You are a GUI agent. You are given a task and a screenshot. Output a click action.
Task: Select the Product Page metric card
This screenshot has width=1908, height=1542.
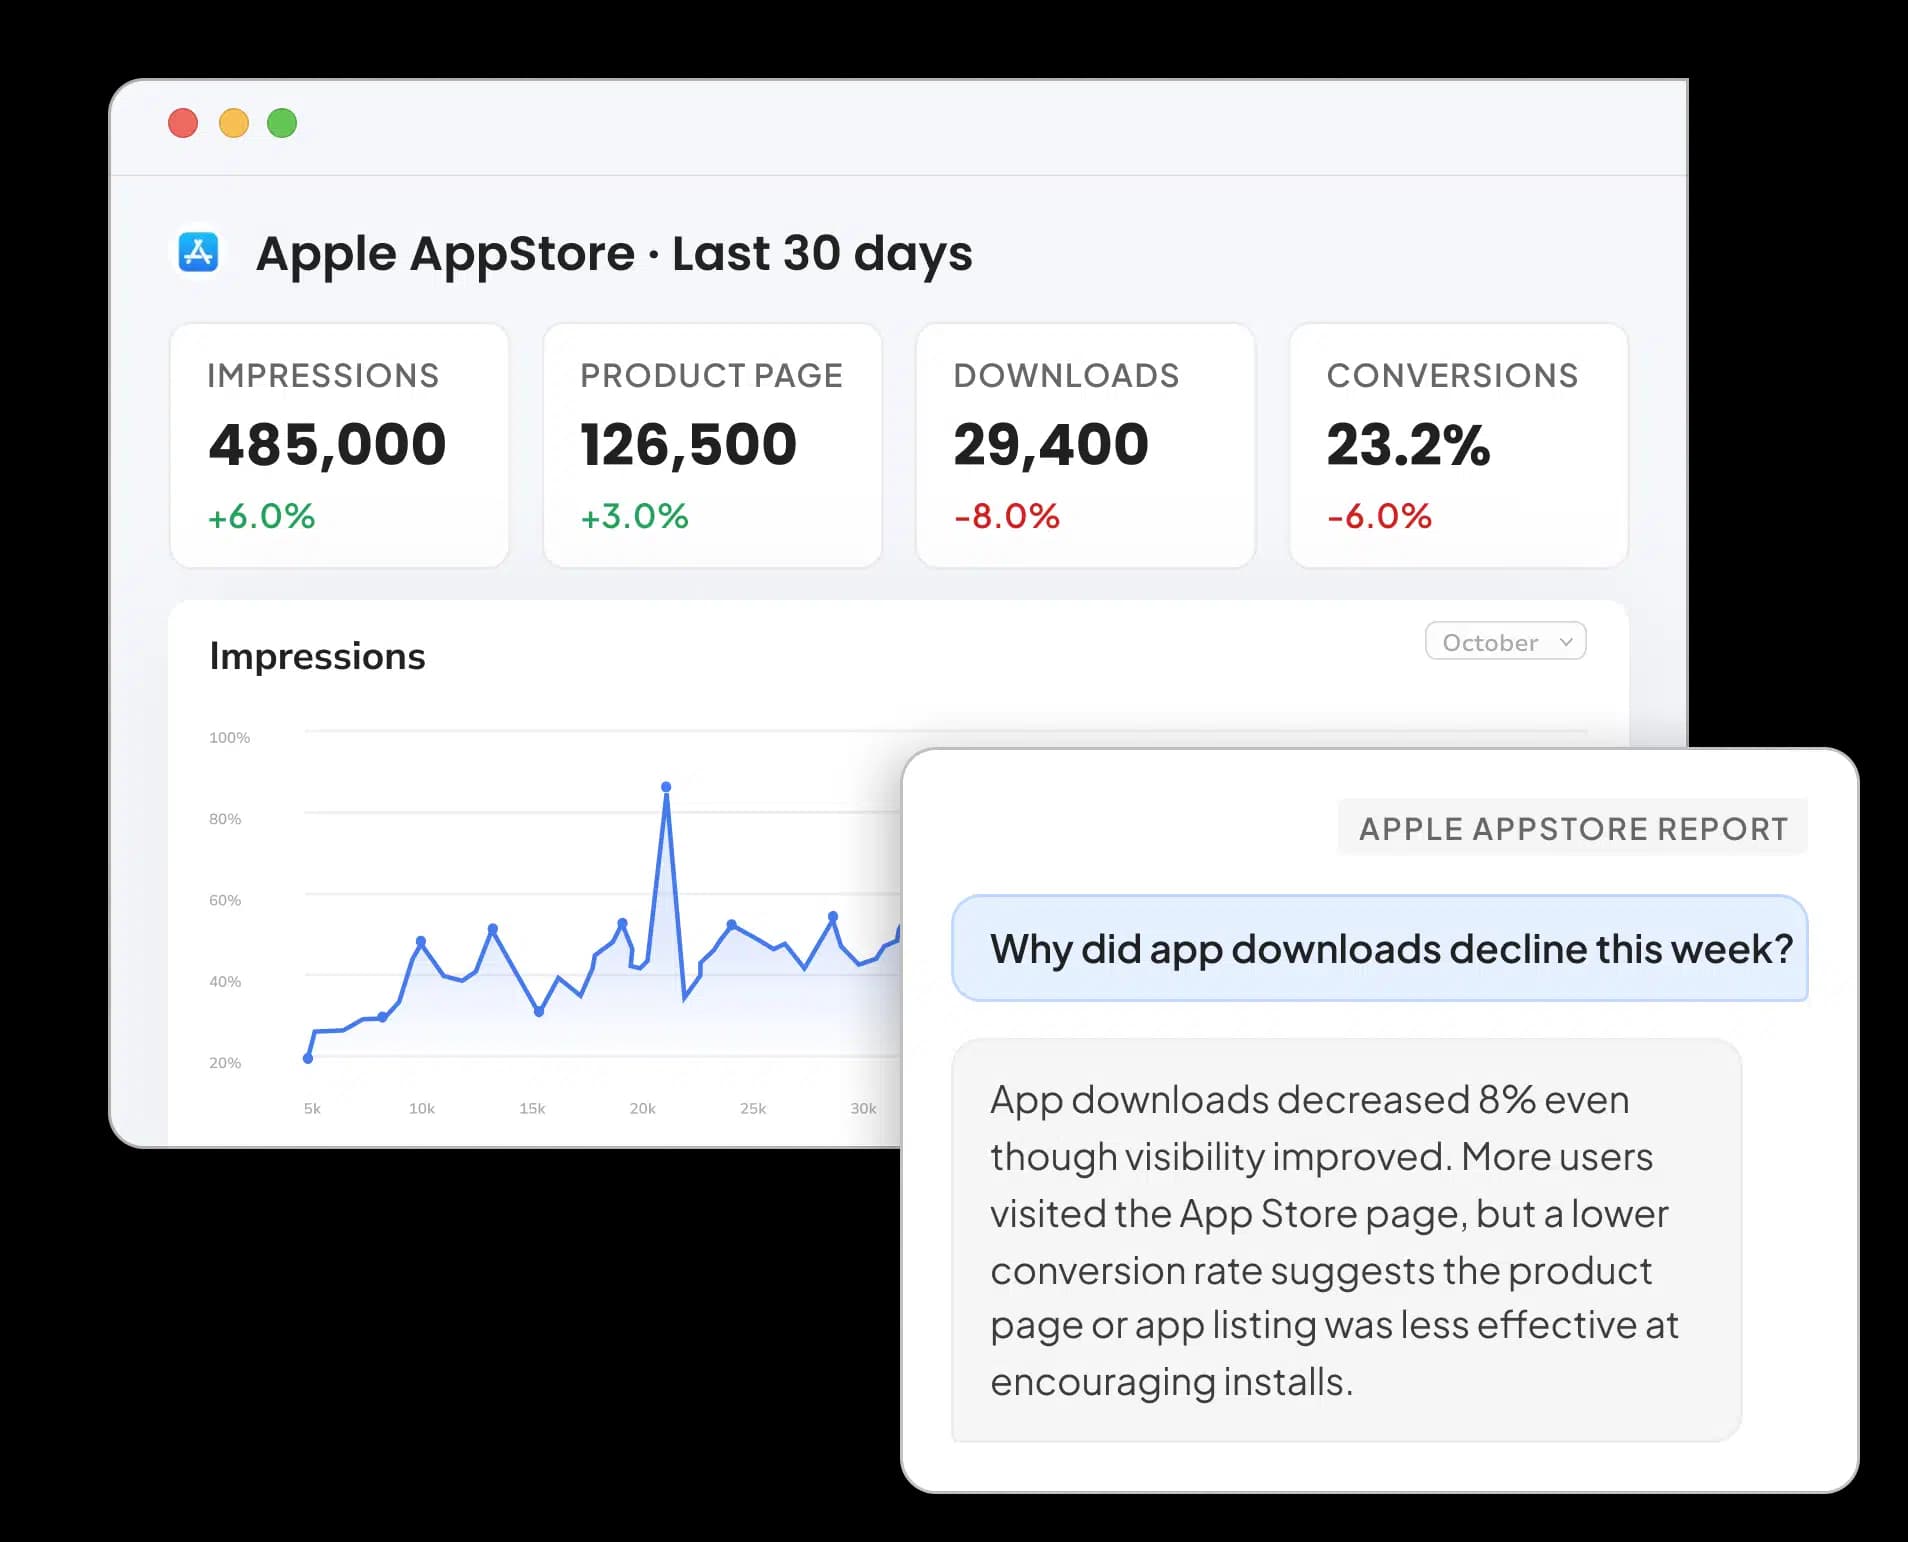point(712,445)
